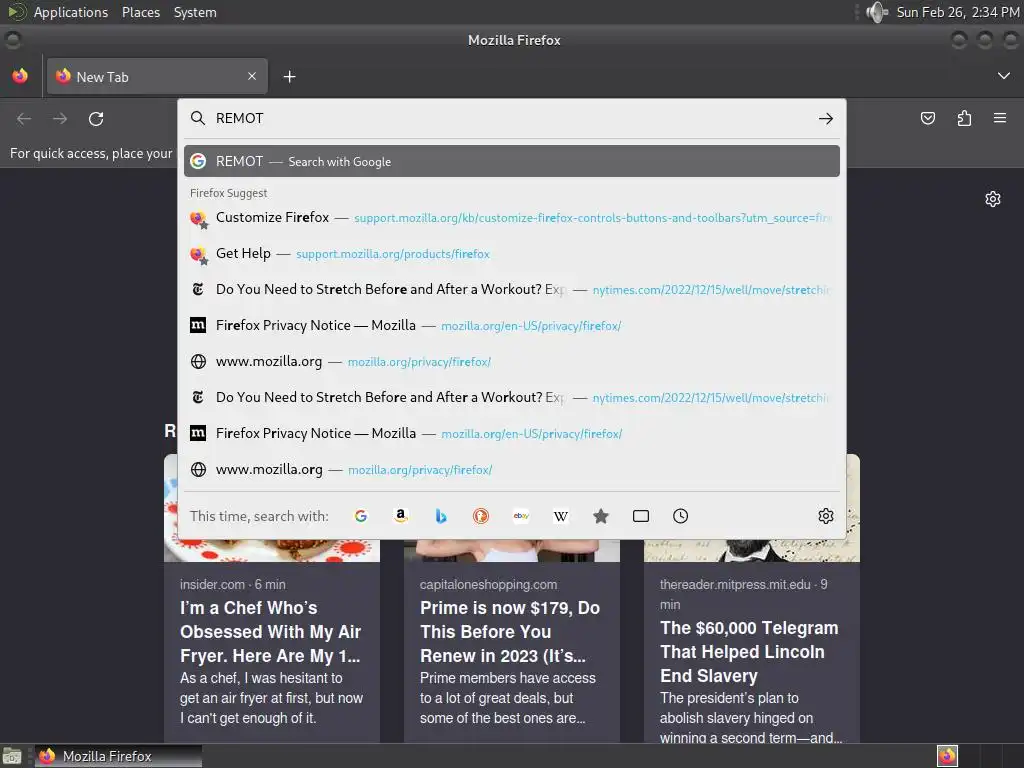
Task: Open first www.mozilla.org suggestion
Action: [x=512, y=361]
